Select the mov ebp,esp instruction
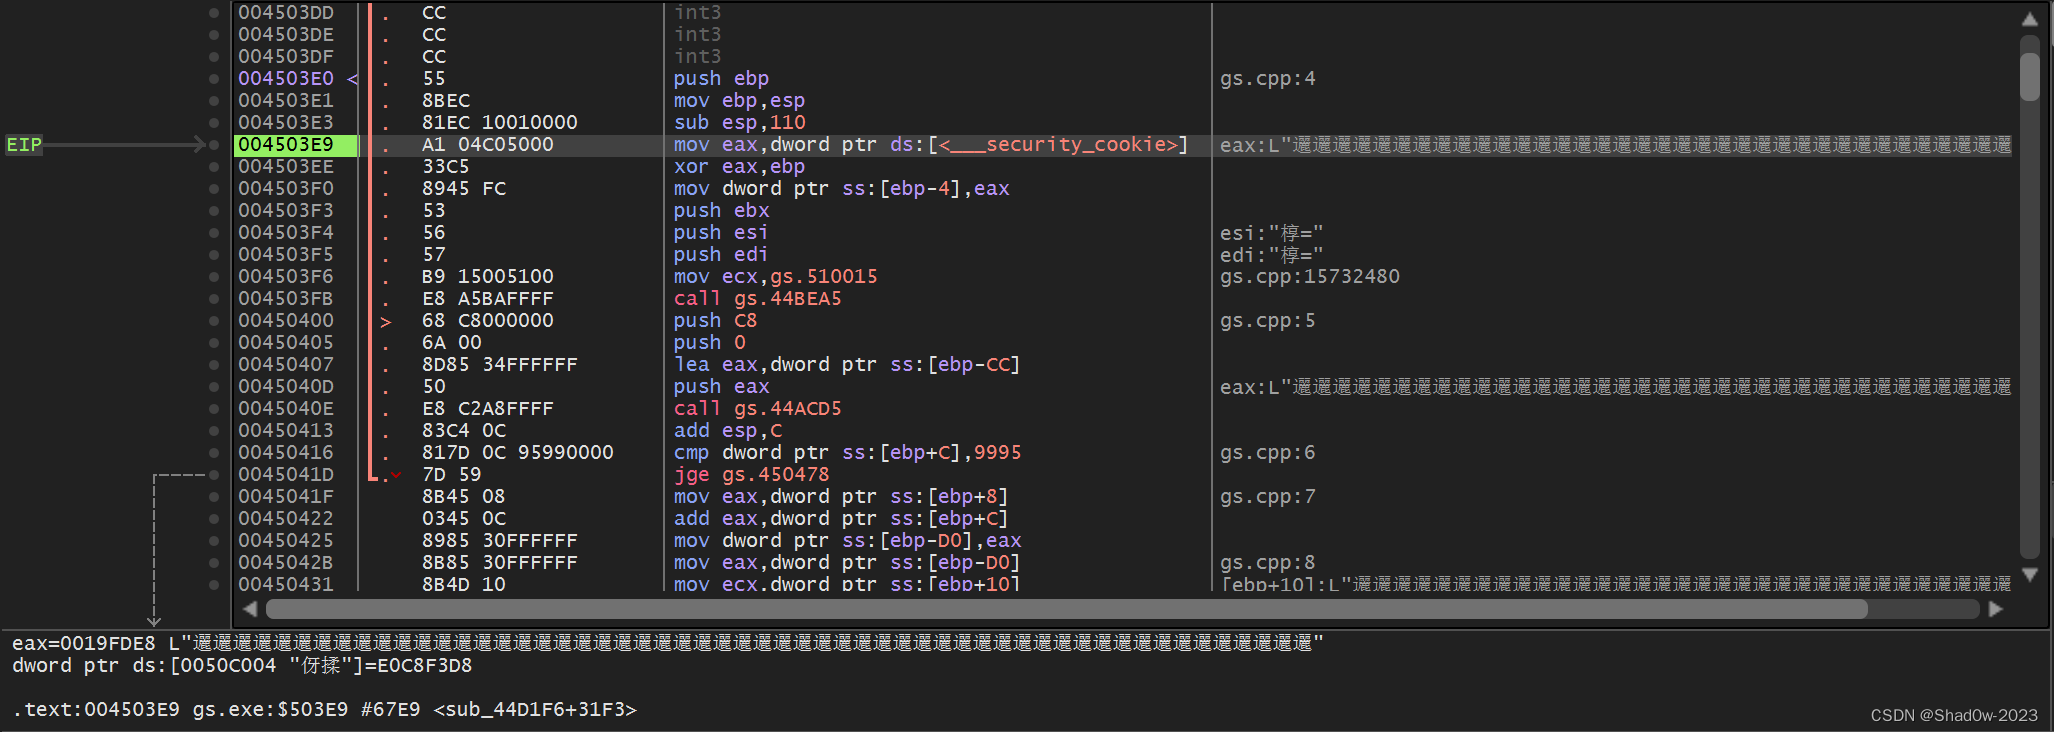Screen dimensions: 2054x732 (x=739, y=101)
